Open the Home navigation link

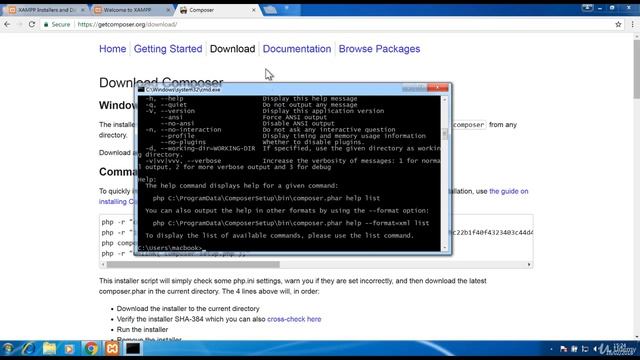(113, 49)
